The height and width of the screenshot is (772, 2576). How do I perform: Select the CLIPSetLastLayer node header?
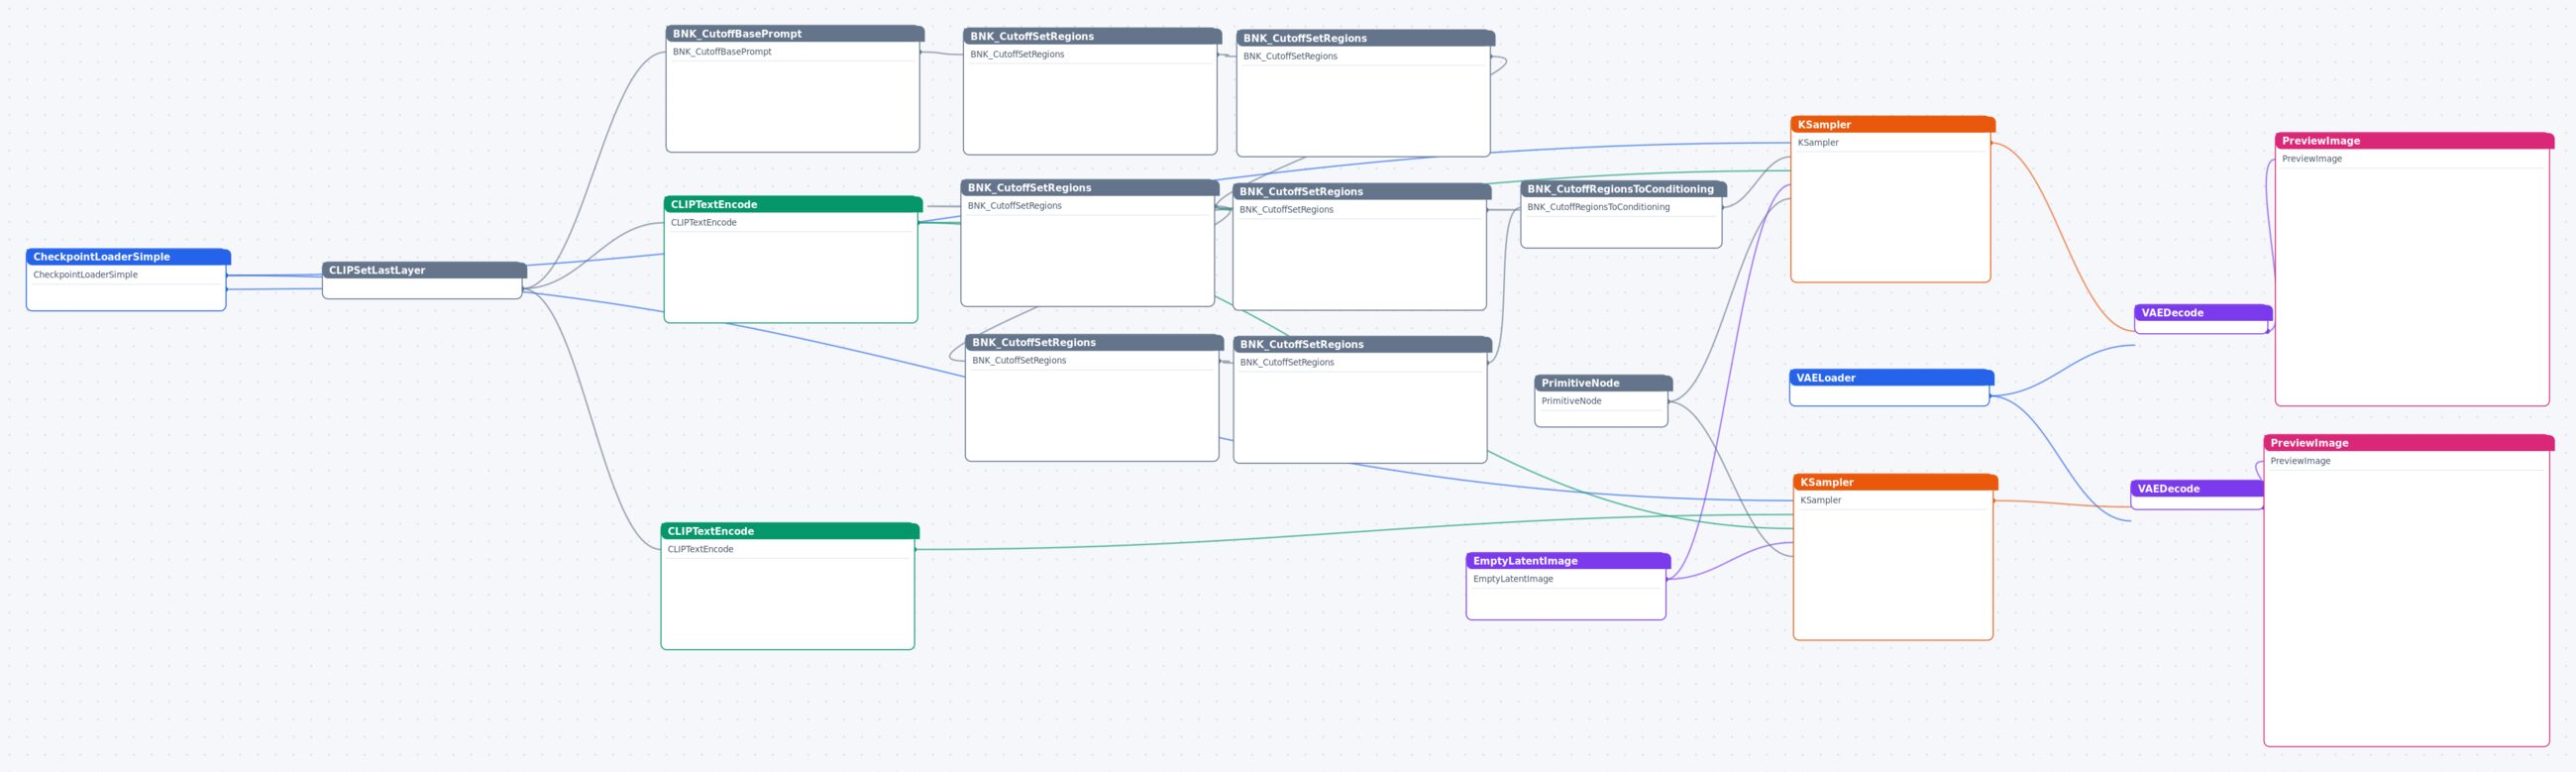point(424,270)
